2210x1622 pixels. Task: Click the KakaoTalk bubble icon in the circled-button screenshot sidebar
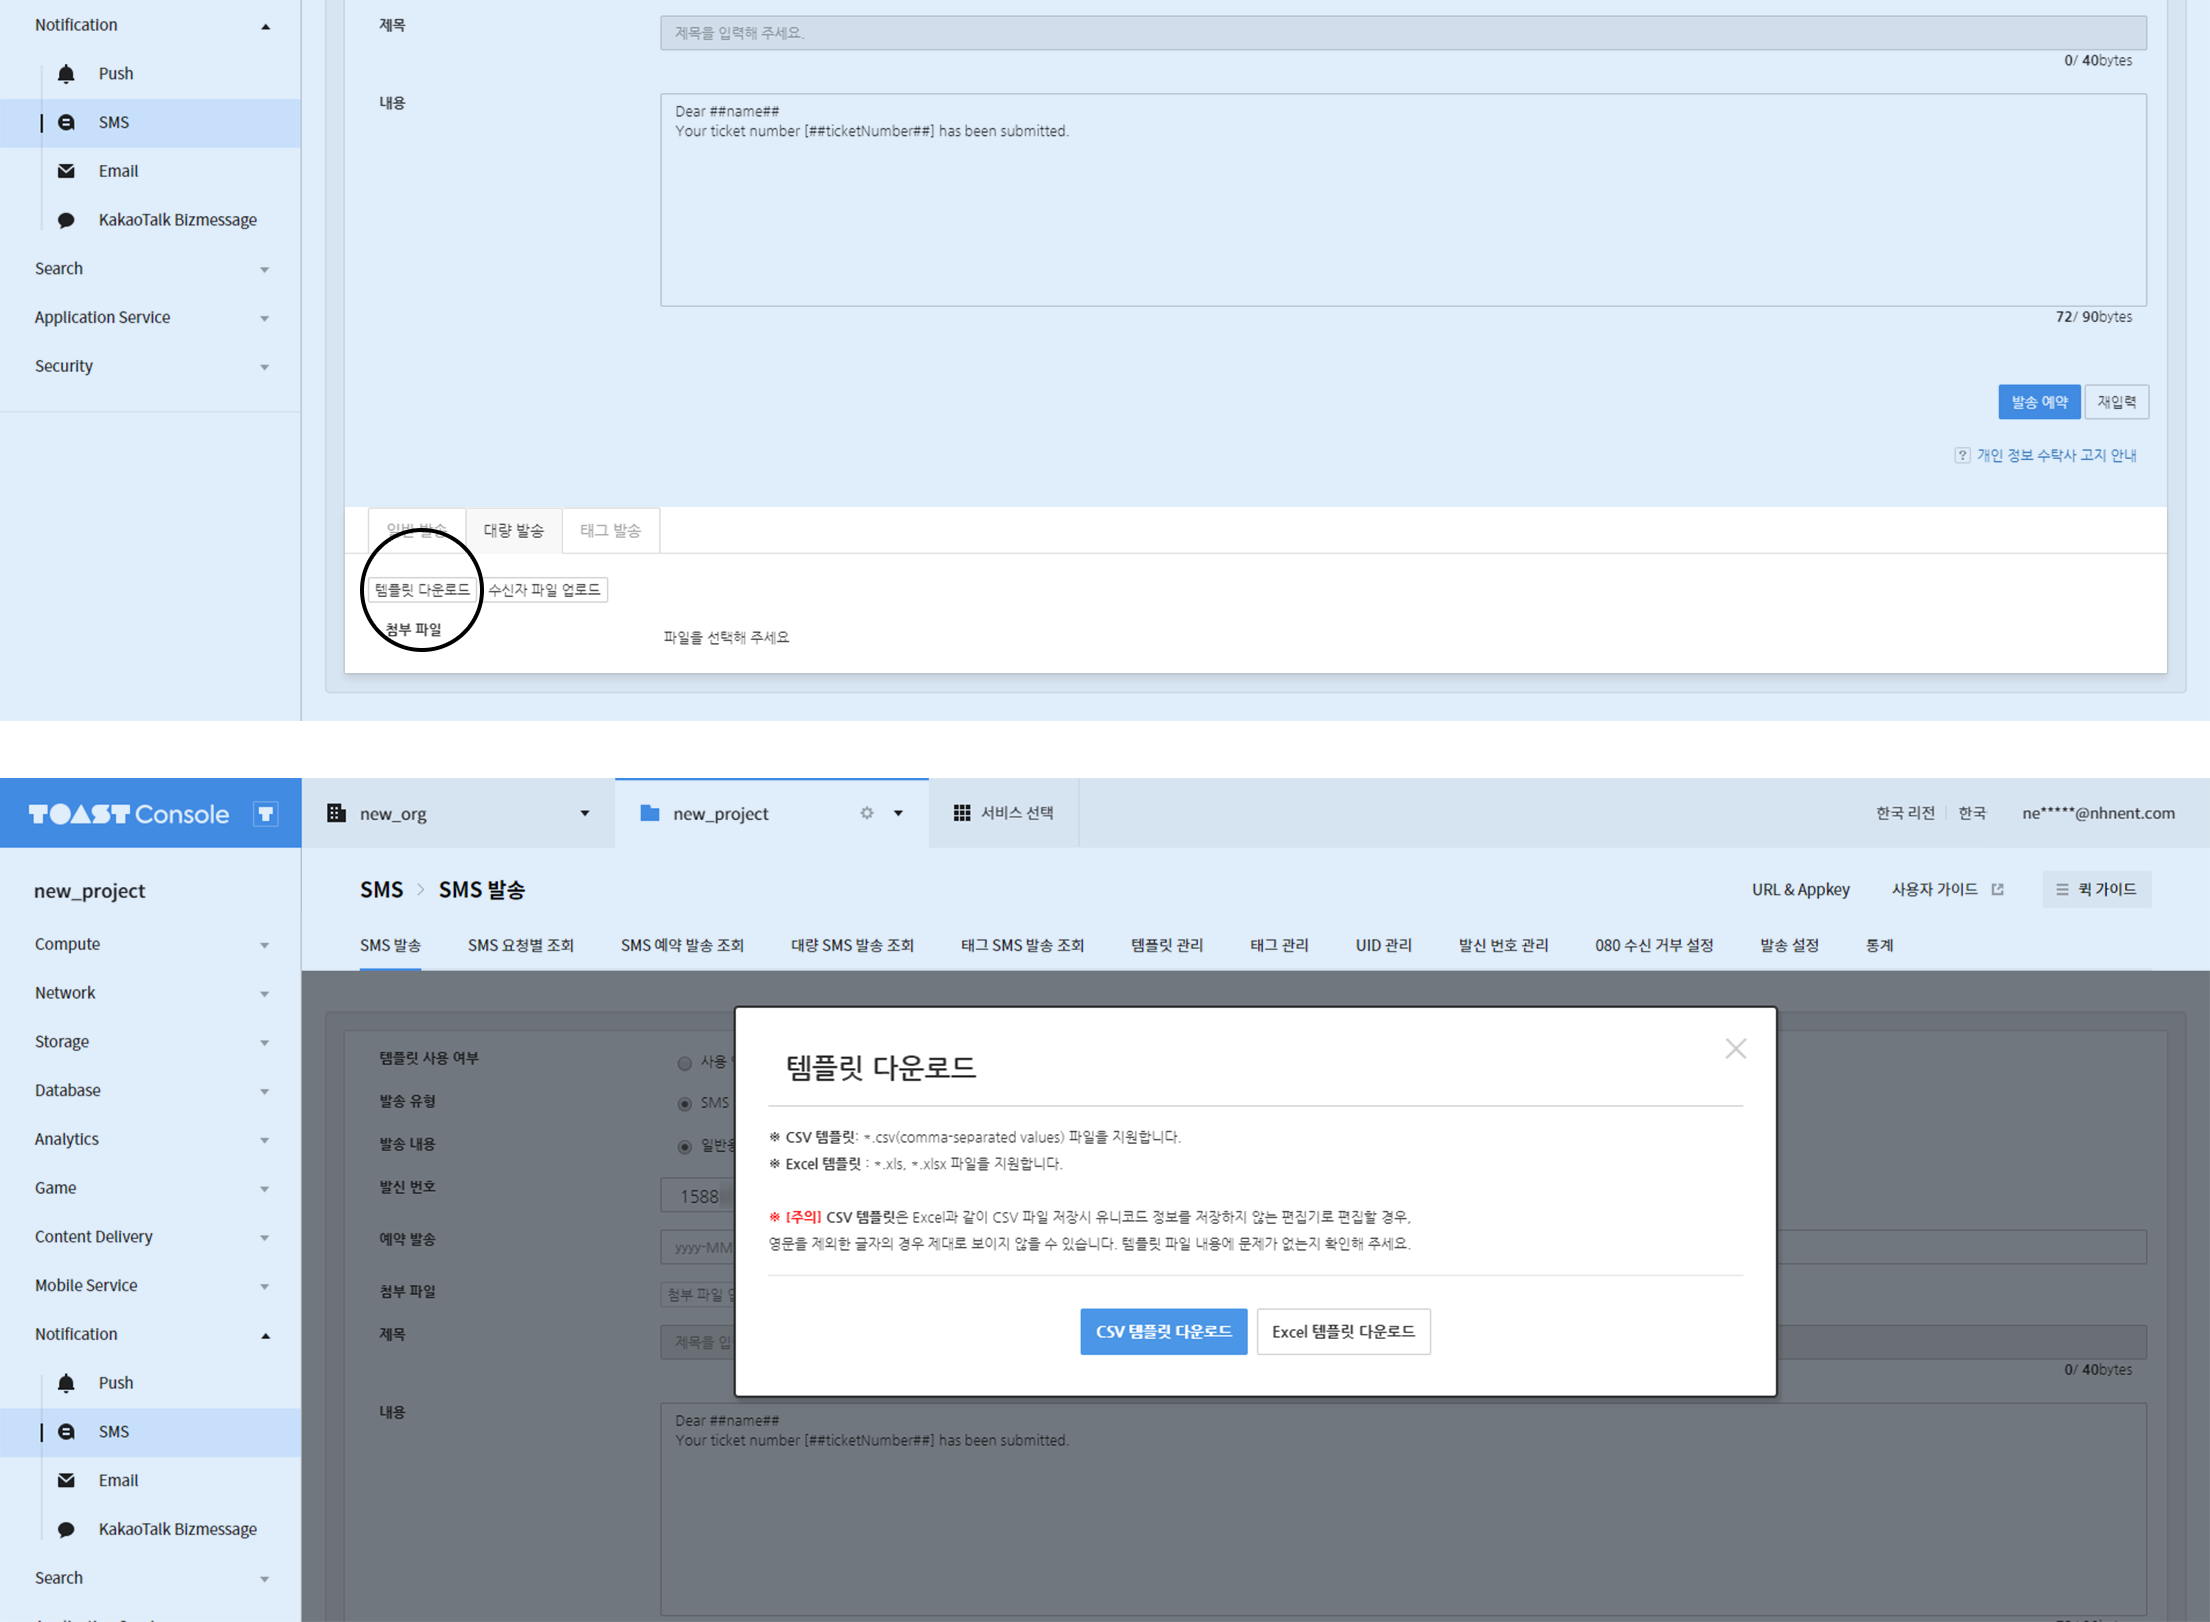coord(66,221)
